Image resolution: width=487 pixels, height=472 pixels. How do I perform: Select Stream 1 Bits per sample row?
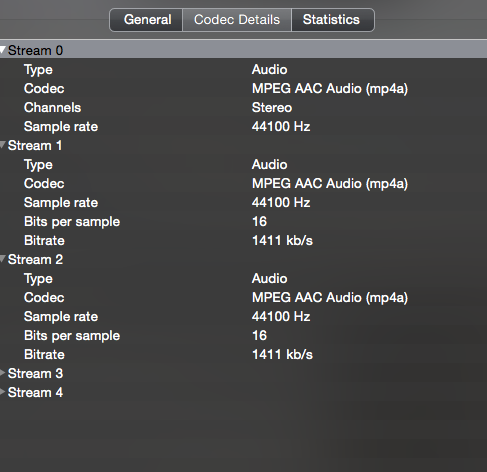coord(243,221)
